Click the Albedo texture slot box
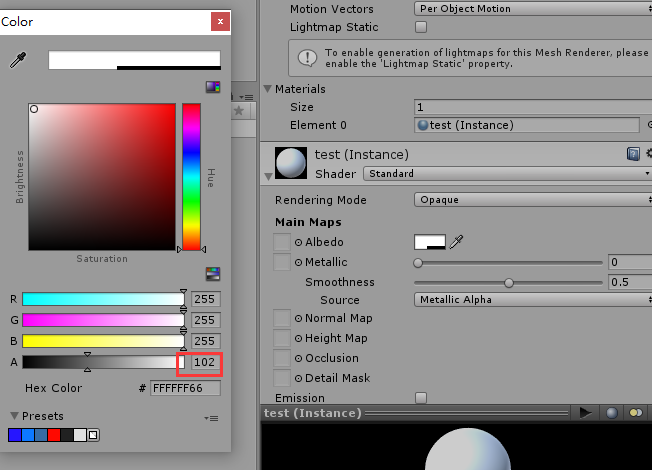Screen dimensions: 652x470 click(x=282, y=242)
